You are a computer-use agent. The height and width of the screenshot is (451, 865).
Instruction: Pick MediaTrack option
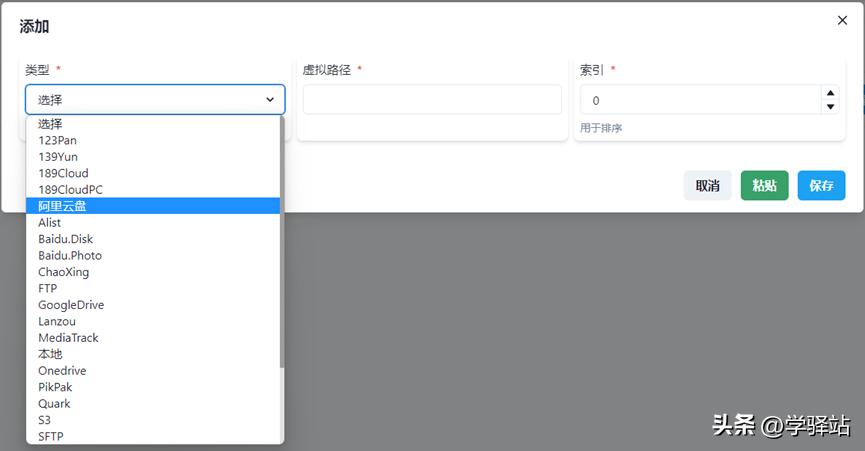pos(153,337)
